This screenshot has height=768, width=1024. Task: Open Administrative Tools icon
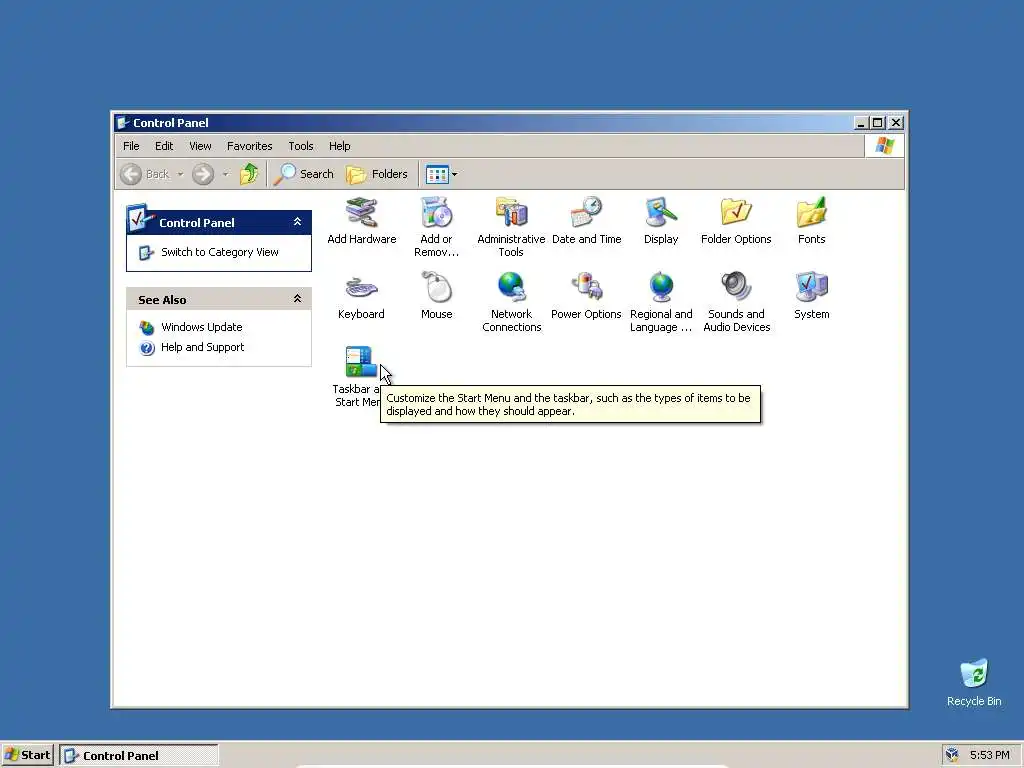(511, 227)
